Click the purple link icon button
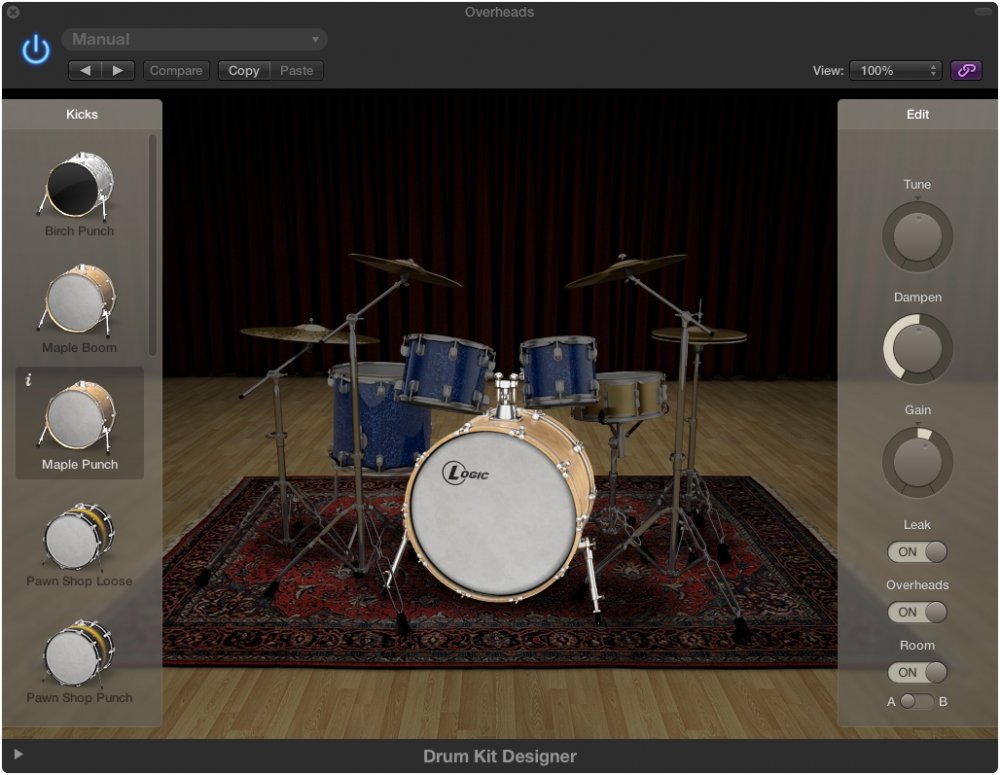1000x775 pixels. point(966,70)
